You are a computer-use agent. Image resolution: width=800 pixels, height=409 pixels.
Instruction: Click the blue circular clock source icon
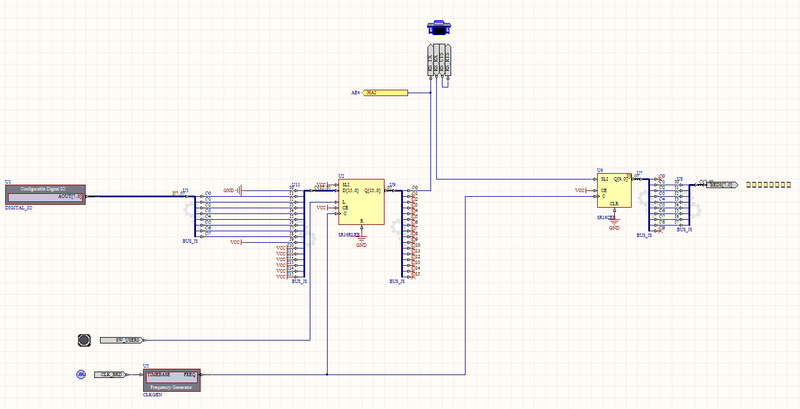82,374
